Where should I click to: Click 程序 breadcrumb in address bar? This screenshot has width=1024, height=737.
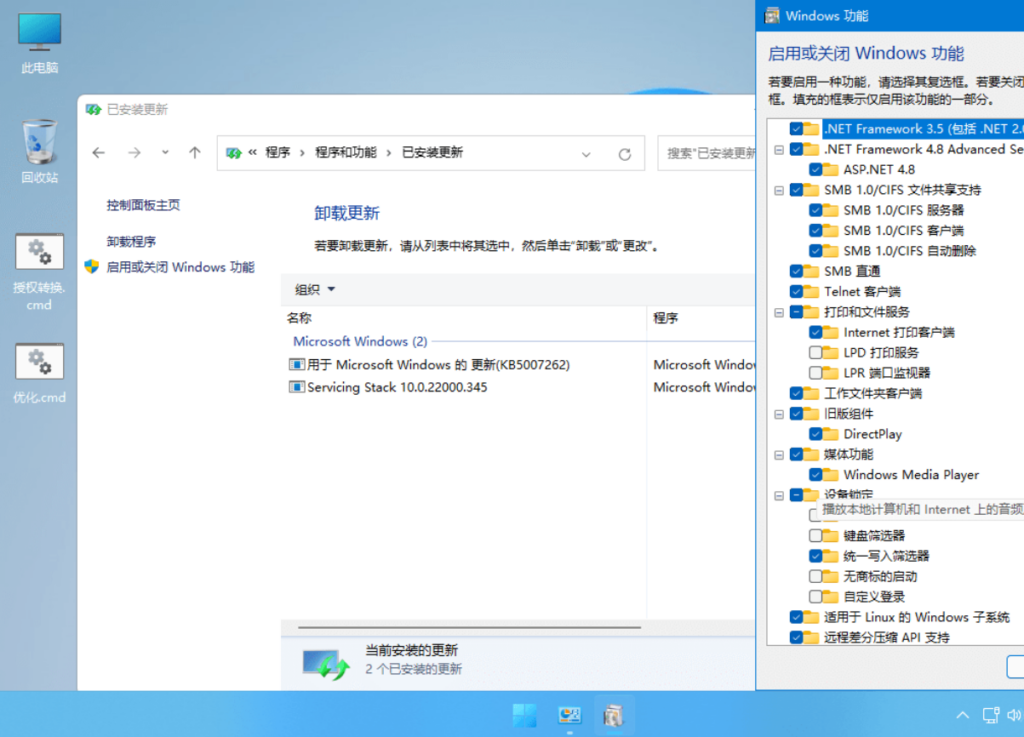[x=278, y=153]
